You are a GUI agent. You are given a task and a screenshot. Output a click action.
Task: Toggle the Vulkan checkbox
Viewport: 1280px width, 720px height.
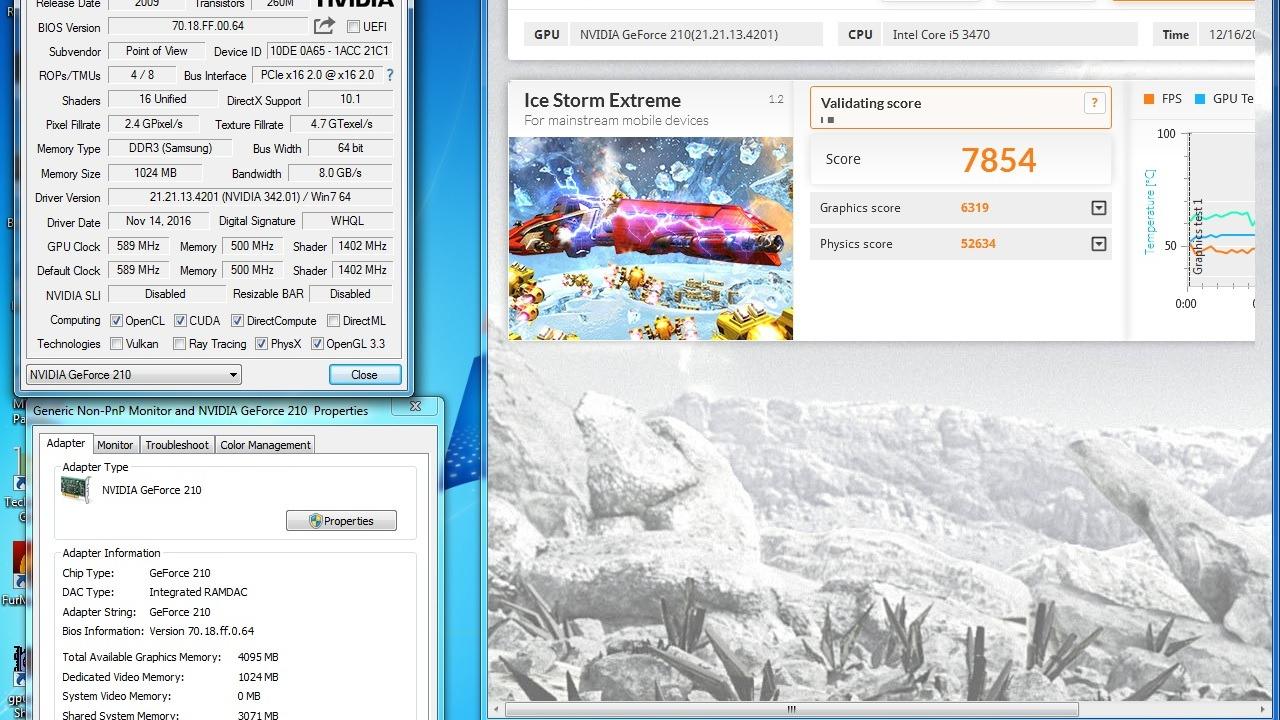pyautogui.click(x=117, y=344)
